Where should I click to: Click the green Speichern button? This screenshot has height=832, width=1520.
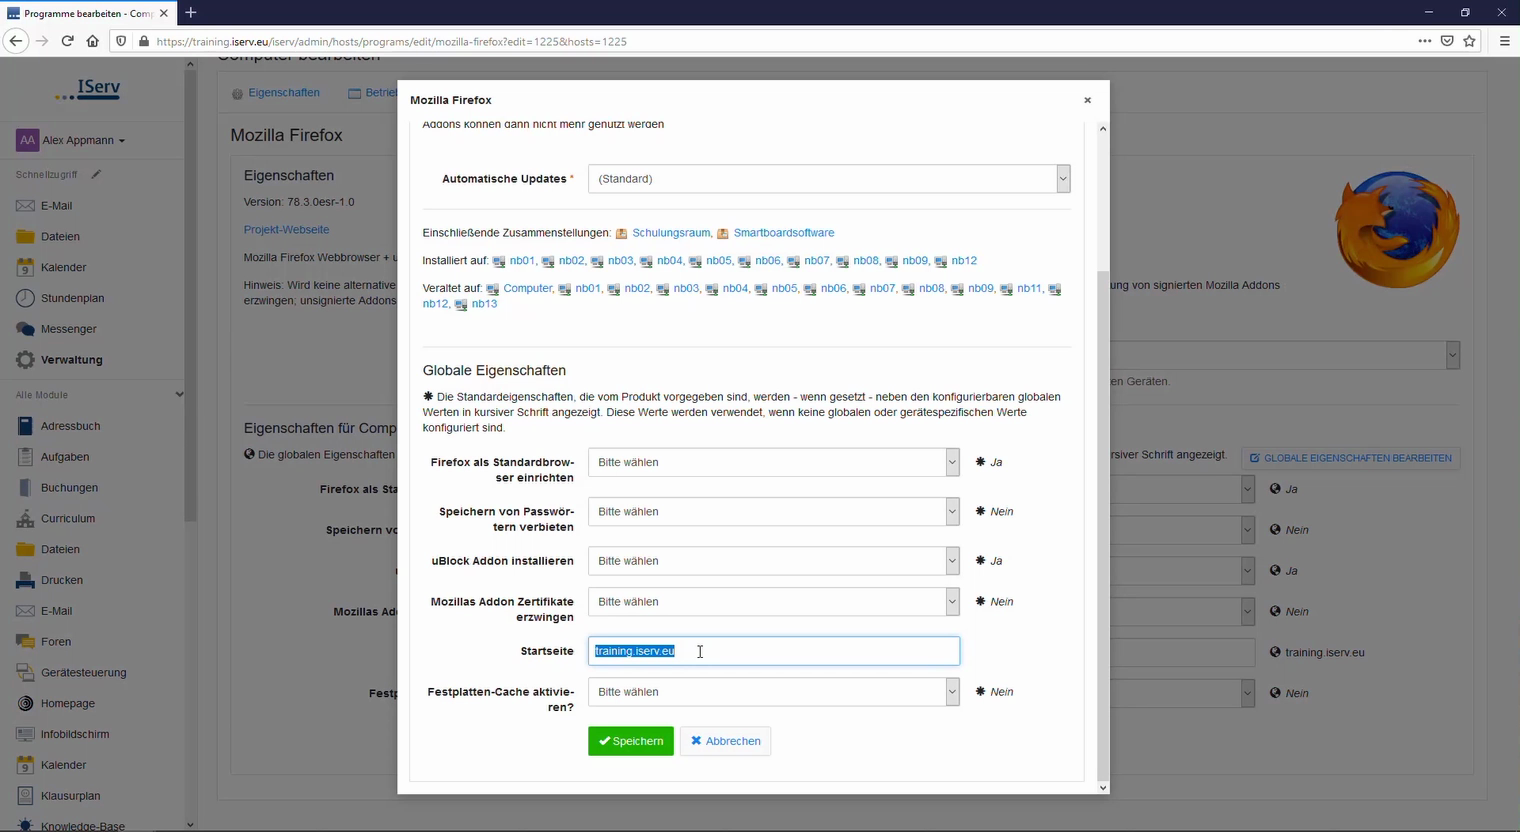[x=631, y=741]
